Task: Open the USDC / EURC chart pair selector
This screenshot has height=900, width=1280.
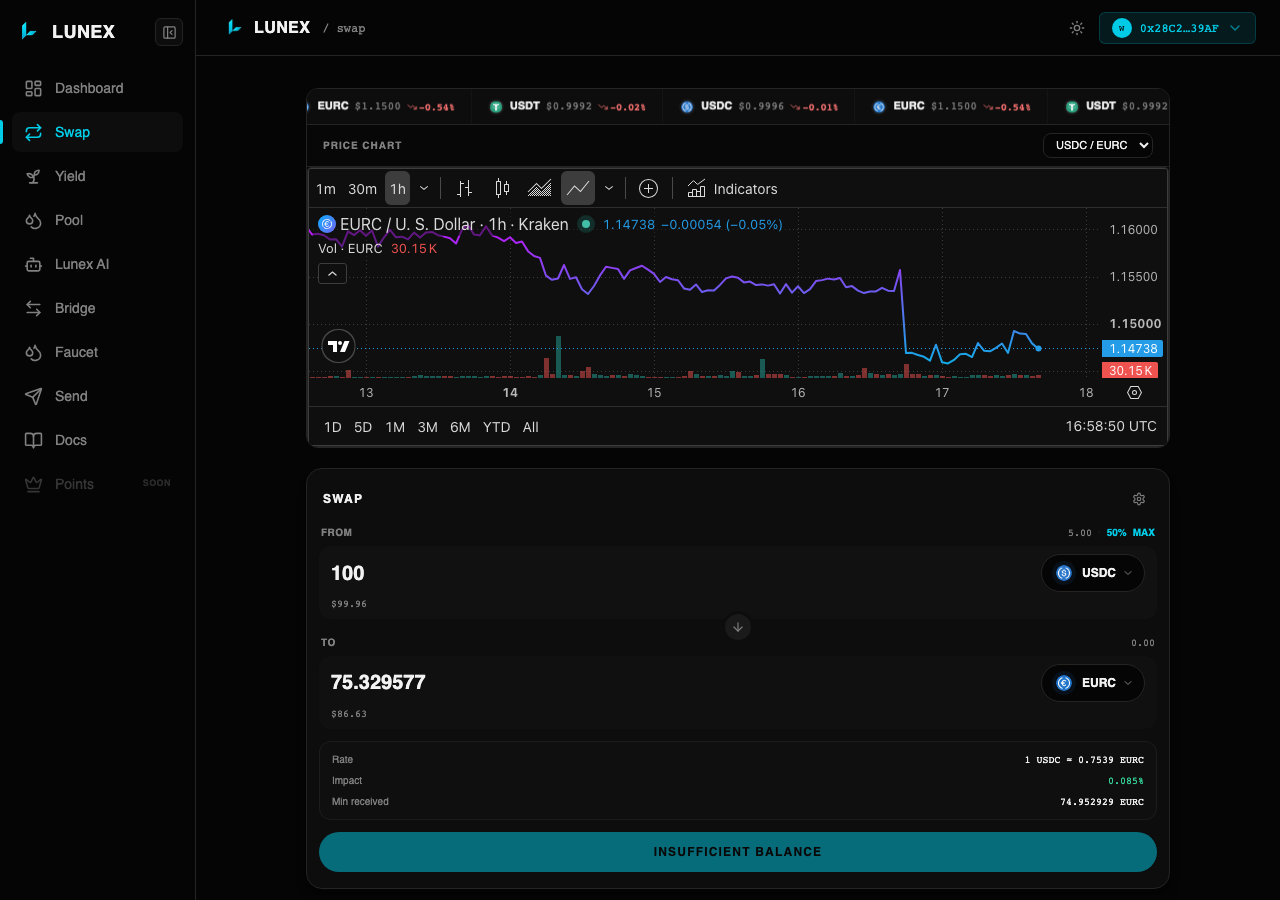Action: (x=1098, y=145)
